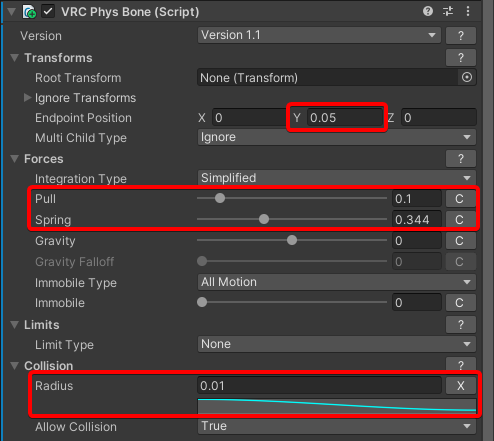This screenshot has height=441, width=494.
Task: Open Allow Collision True dropdown
Action: tap(337, 426)
